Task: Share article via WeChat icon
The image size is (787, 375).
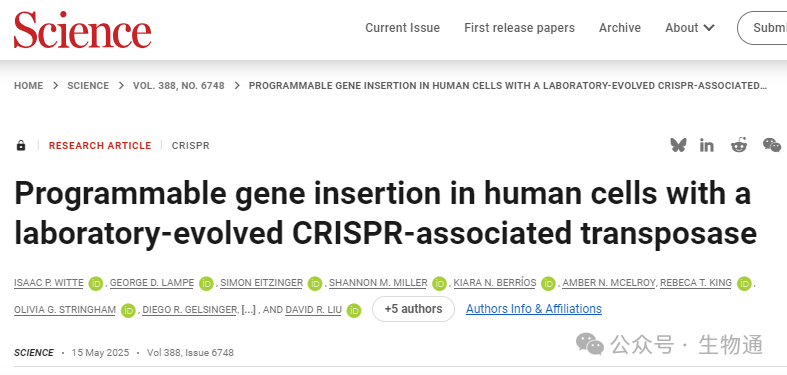Action: click(772, 145)
